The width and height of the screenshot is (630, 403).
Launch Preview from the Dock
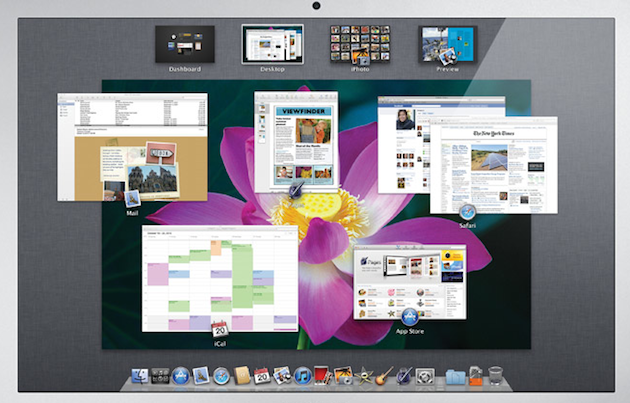coord(282,376)
